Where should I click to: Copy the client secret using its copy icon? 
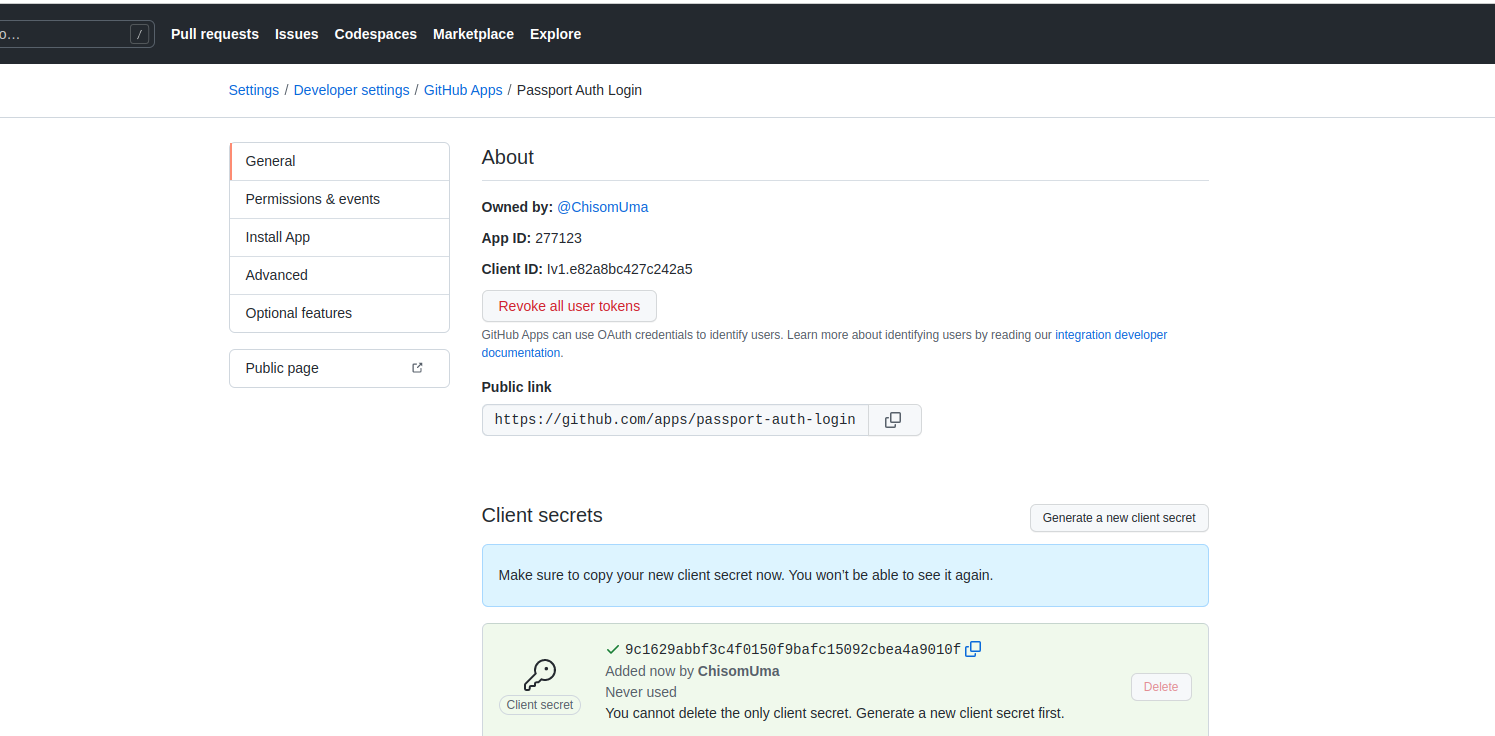click(973, 649)
